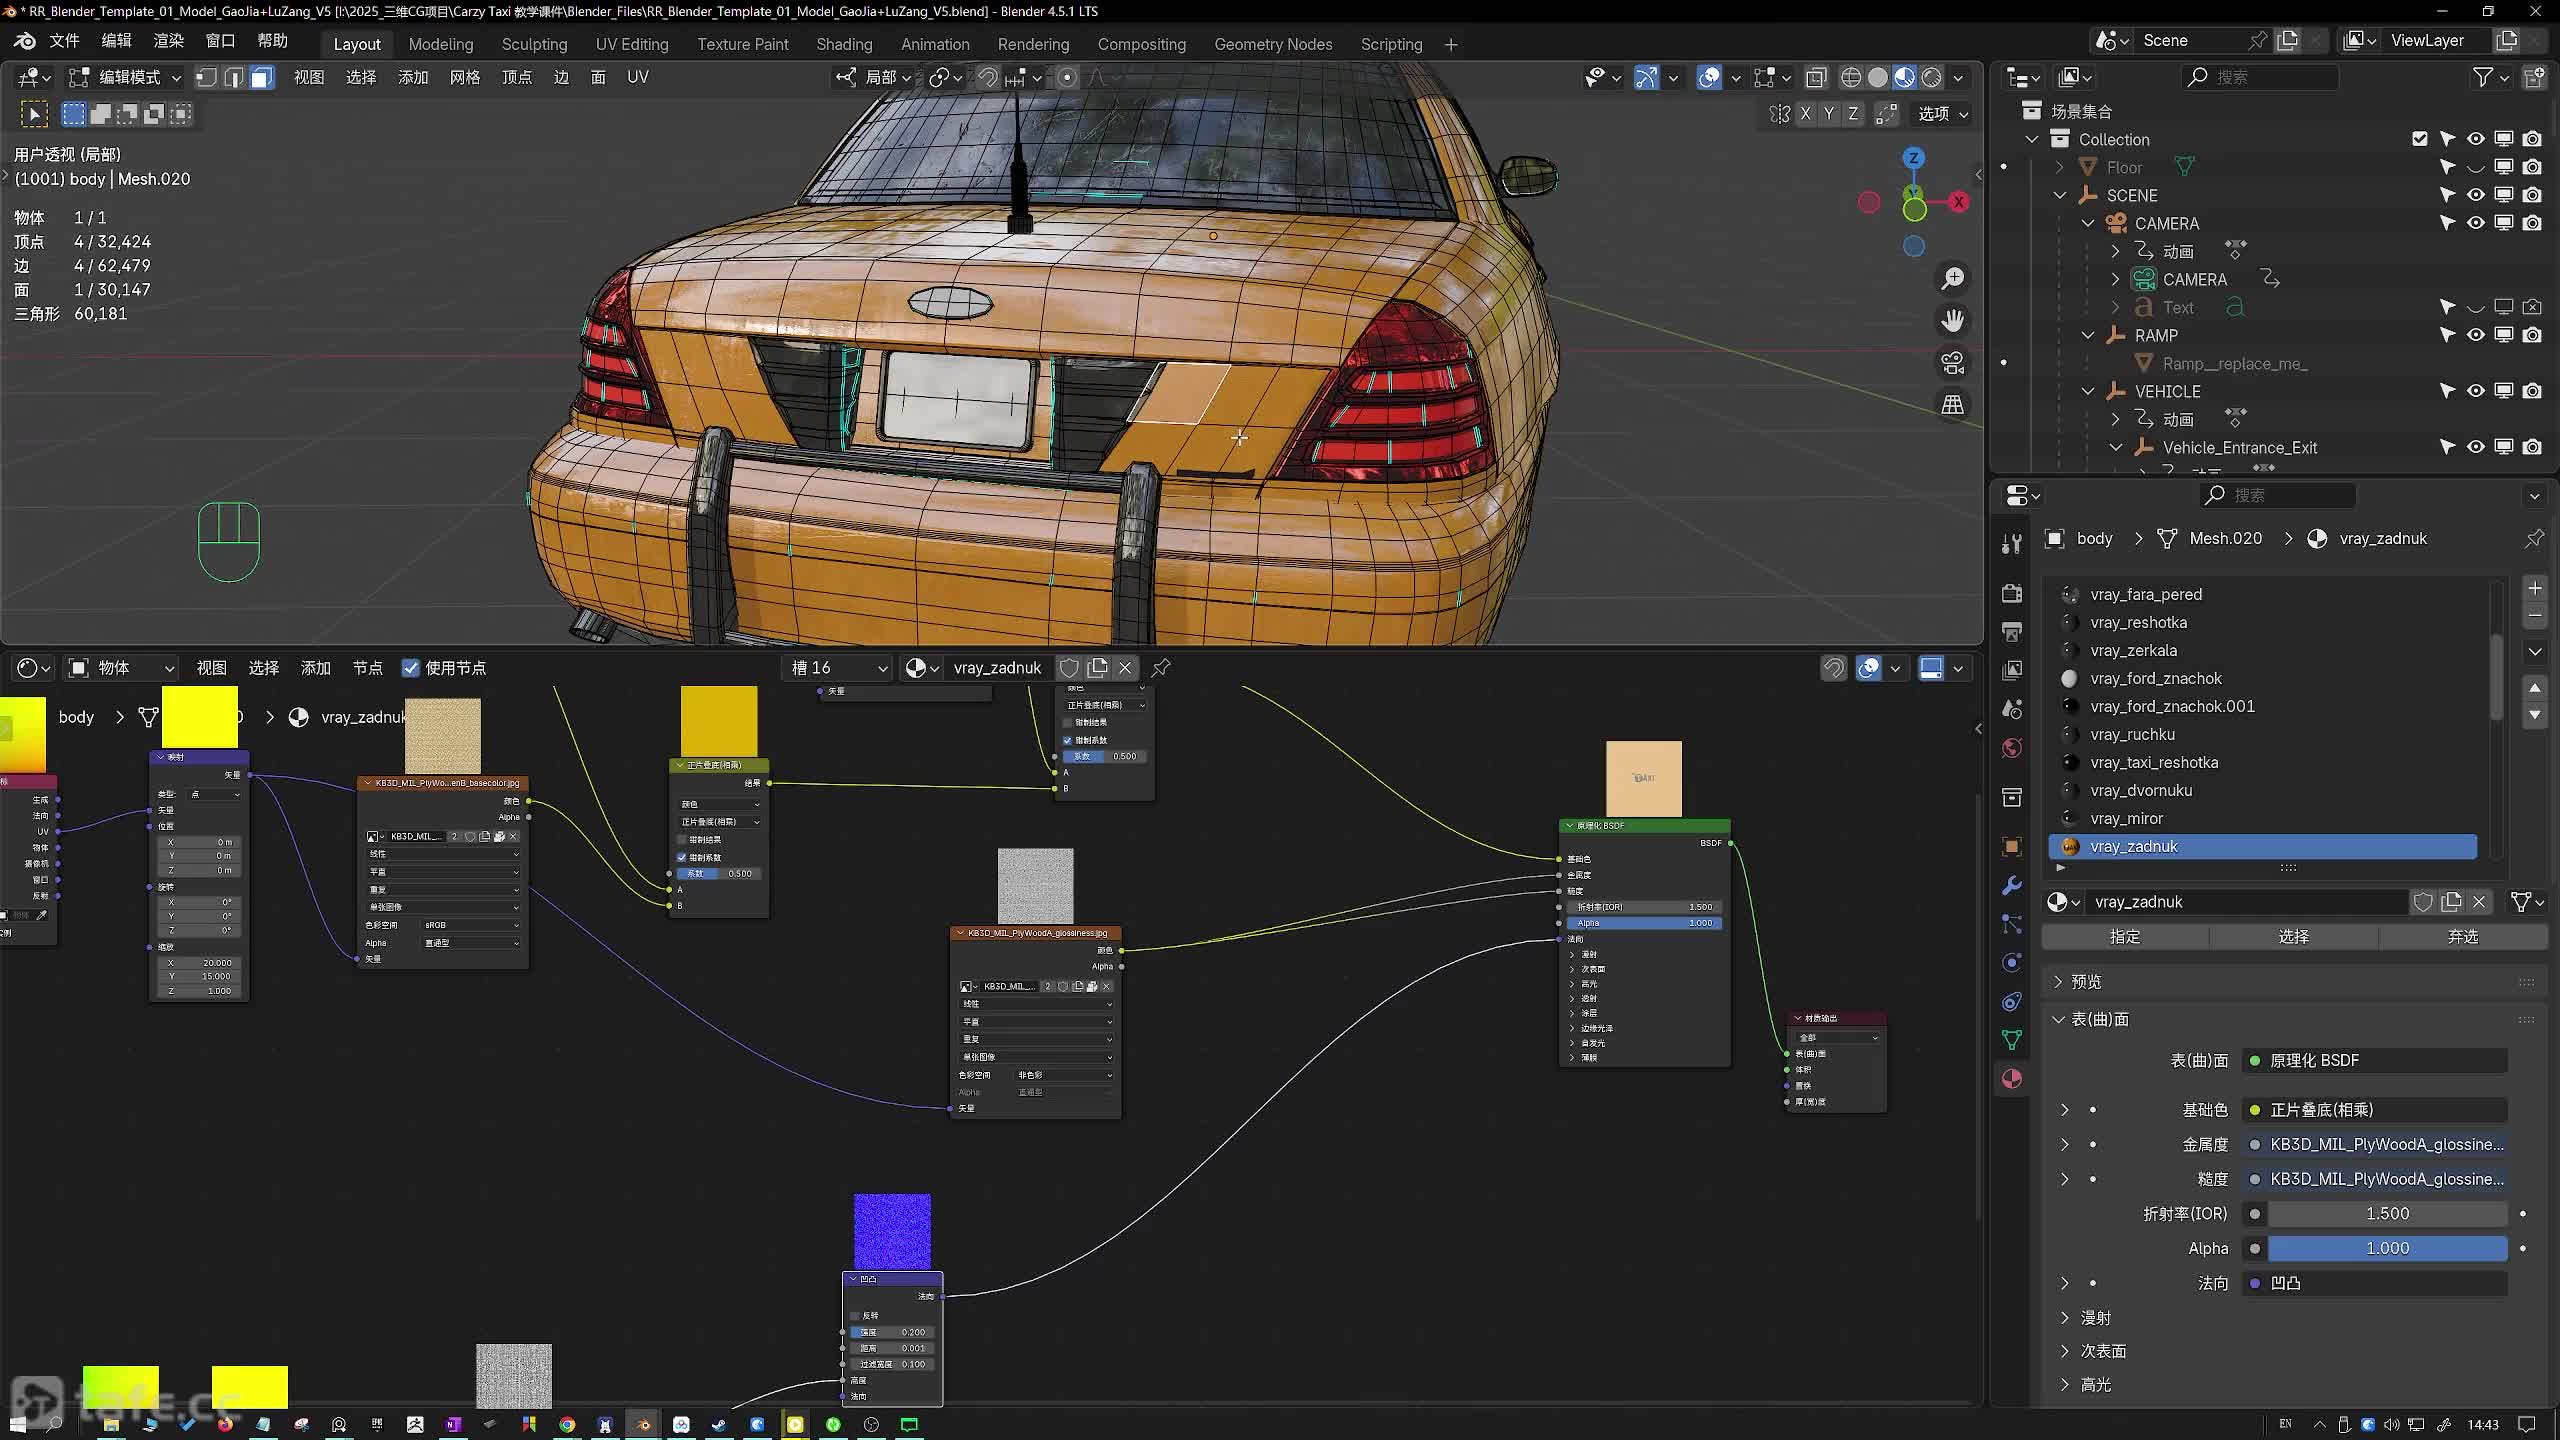The width and height of the screenshot is (2560, 1440).
Task: Toggle camera view gizmo icon
Action: pos(1952,363)
